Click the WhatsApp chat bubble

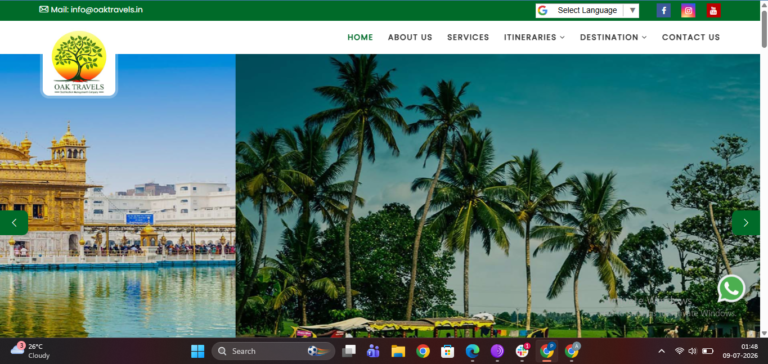tap(731, 289)
